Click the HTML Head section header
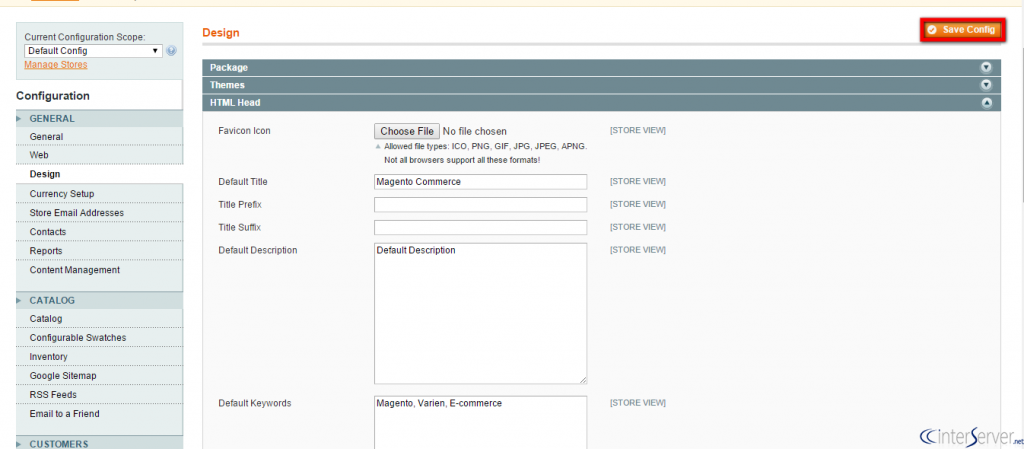The height and width of the screenshot is (449, 1024). pos(601,102)
